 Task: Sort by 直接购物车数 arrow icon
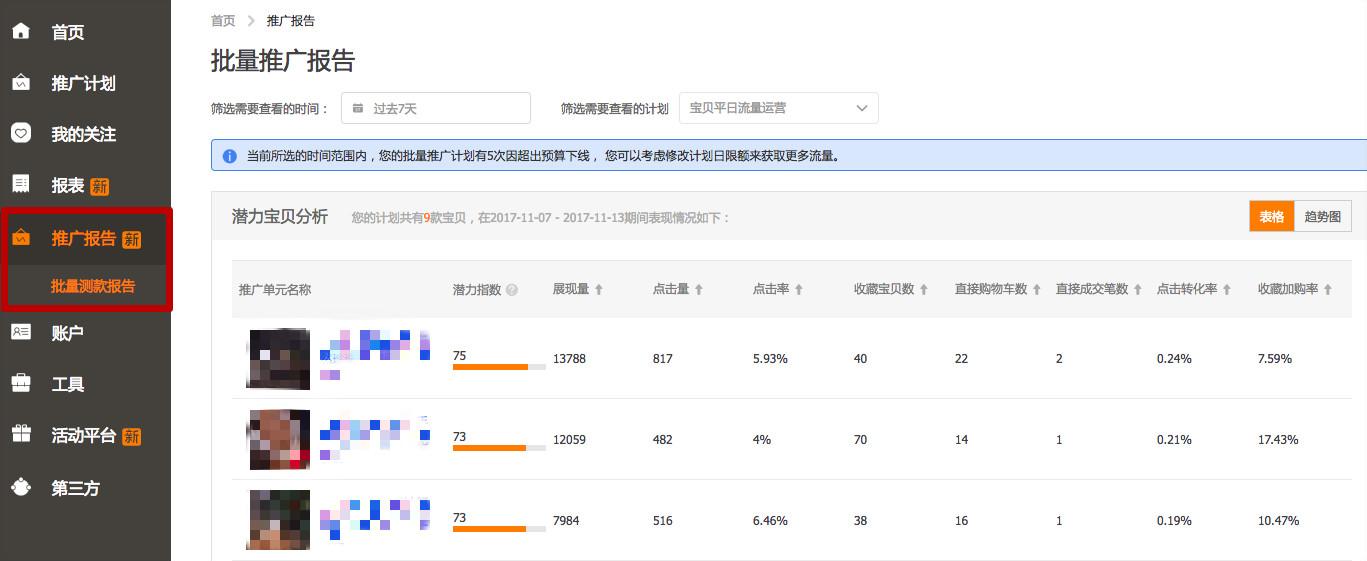click(1037, 289)
